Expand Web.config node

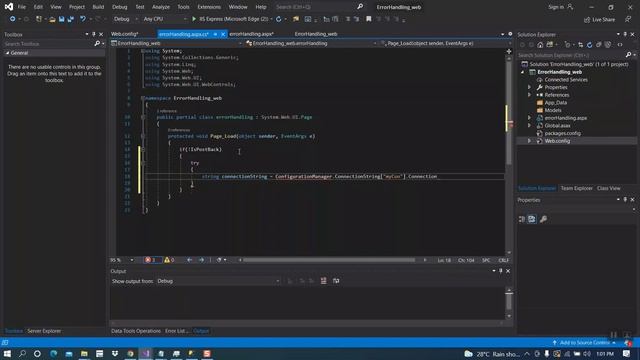click(529, 141)
